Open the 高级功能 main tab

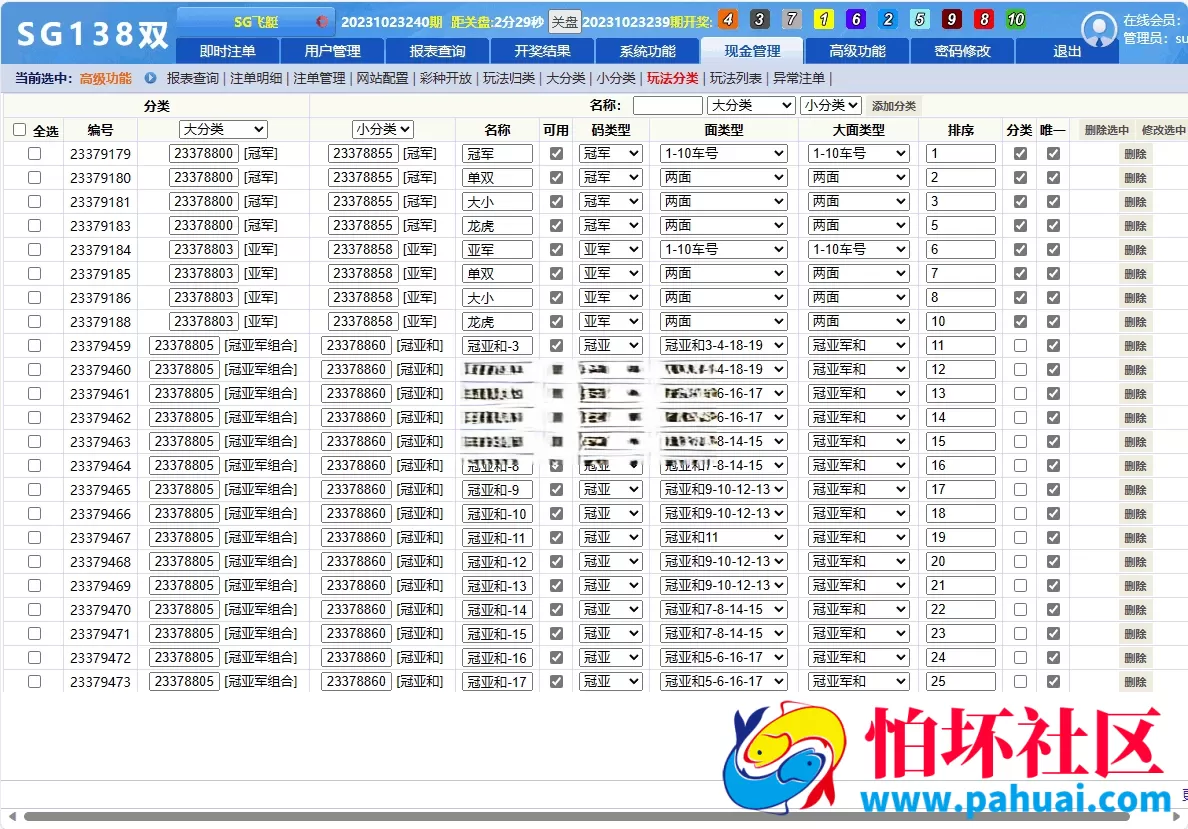[857, 51]
